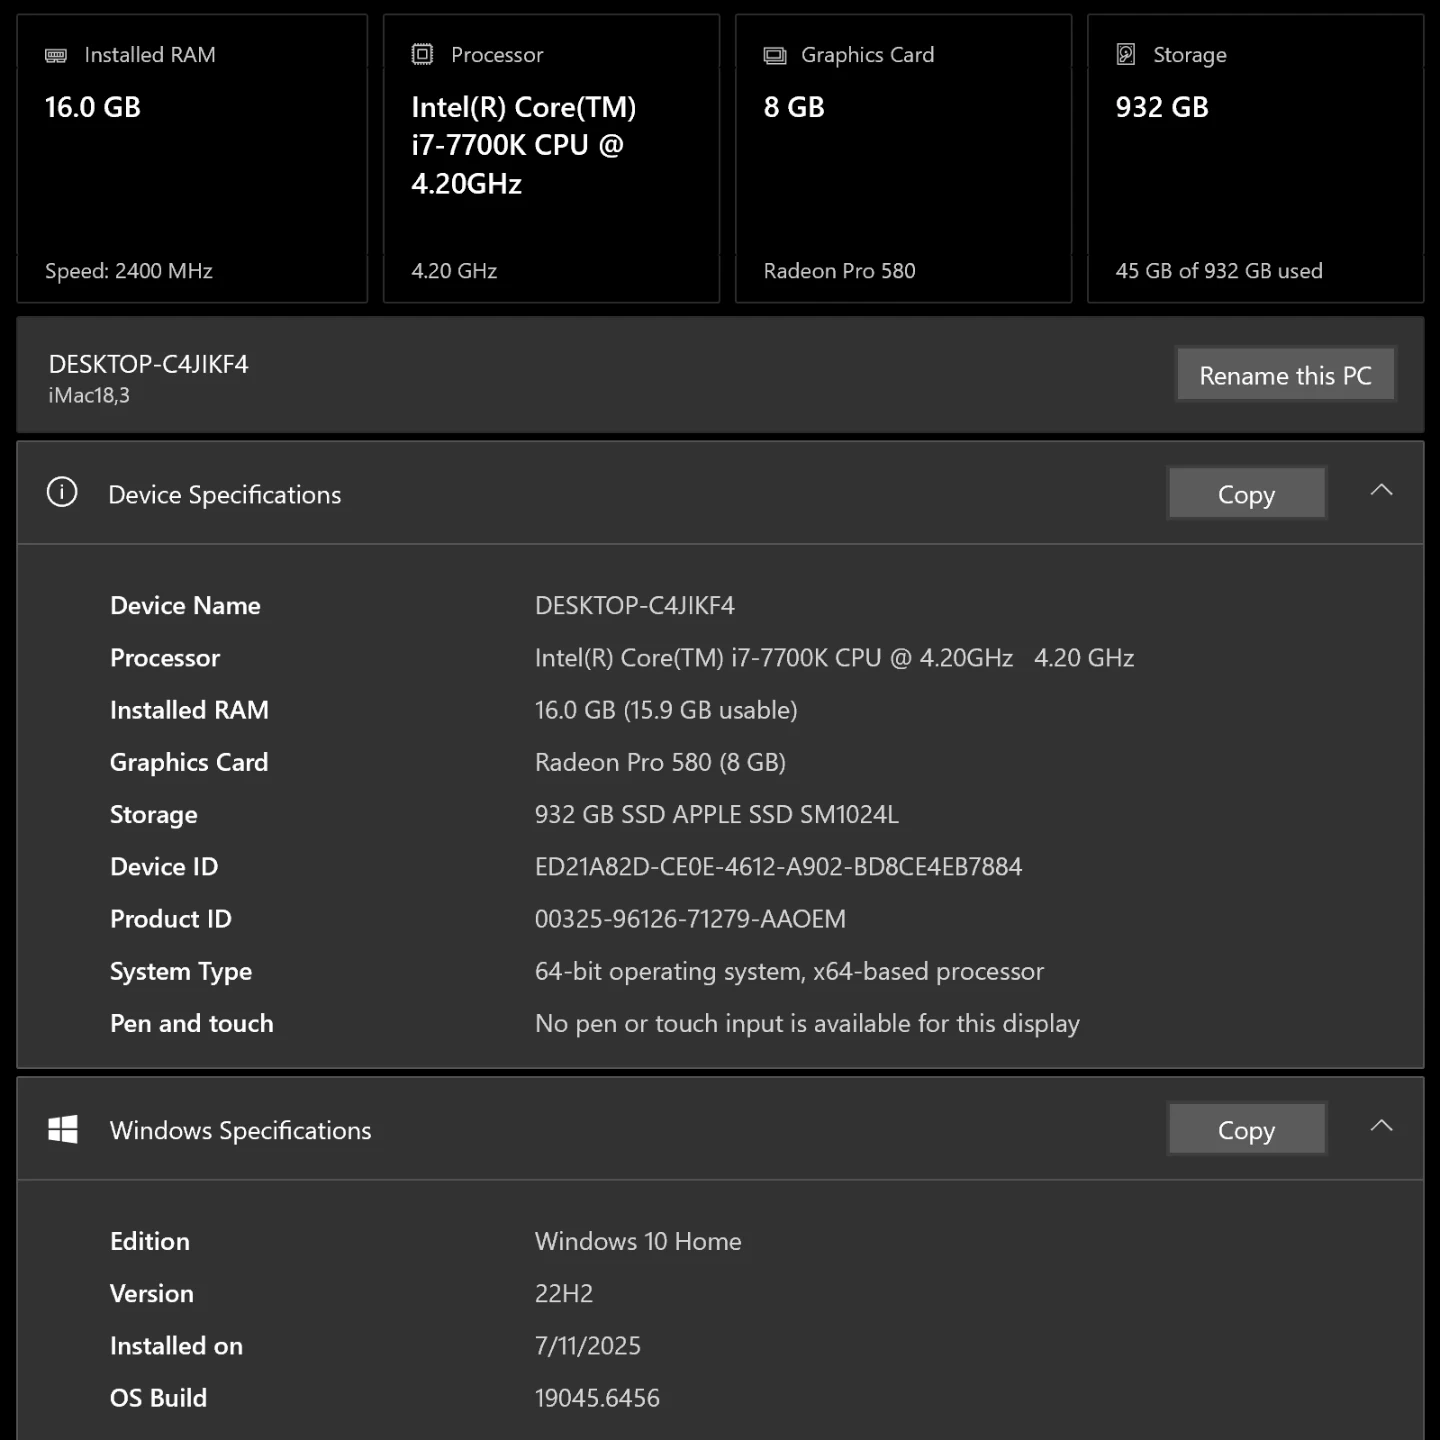The height and width of the screenshot is (1440, 1440).
Task: Click the iMac18,3 model label
Action: coord(89,396)
